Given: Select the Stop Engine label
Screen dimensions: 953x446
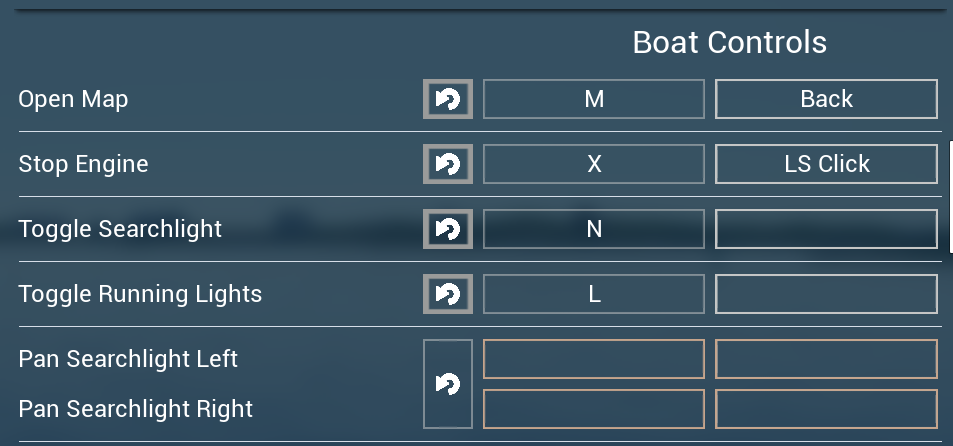Looking at the screenshot, I should (x=83, y=164).
